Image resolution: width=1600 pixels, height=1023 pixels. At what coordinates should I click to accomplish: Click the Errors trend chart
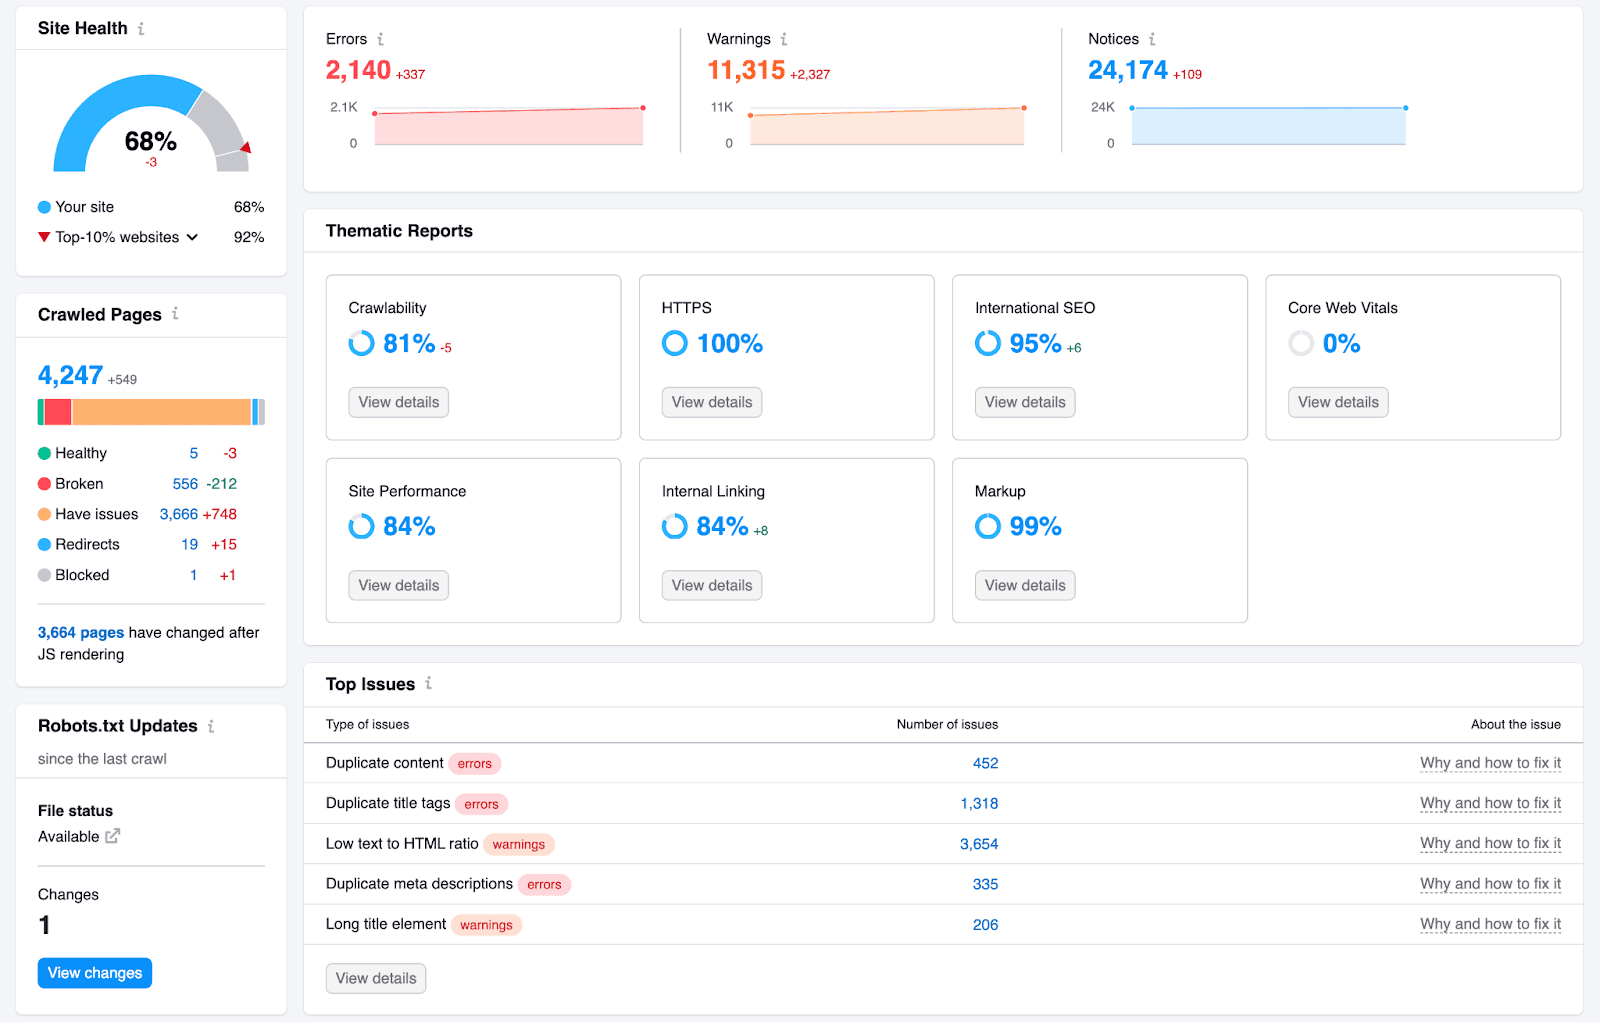(508, 126)
